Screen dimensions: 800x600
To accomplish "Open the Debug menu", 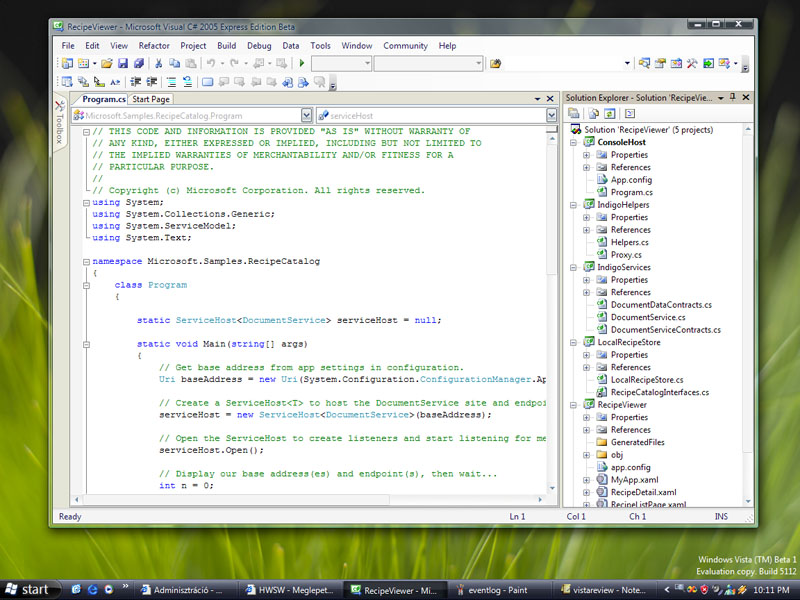I will [x=259, y=45].
